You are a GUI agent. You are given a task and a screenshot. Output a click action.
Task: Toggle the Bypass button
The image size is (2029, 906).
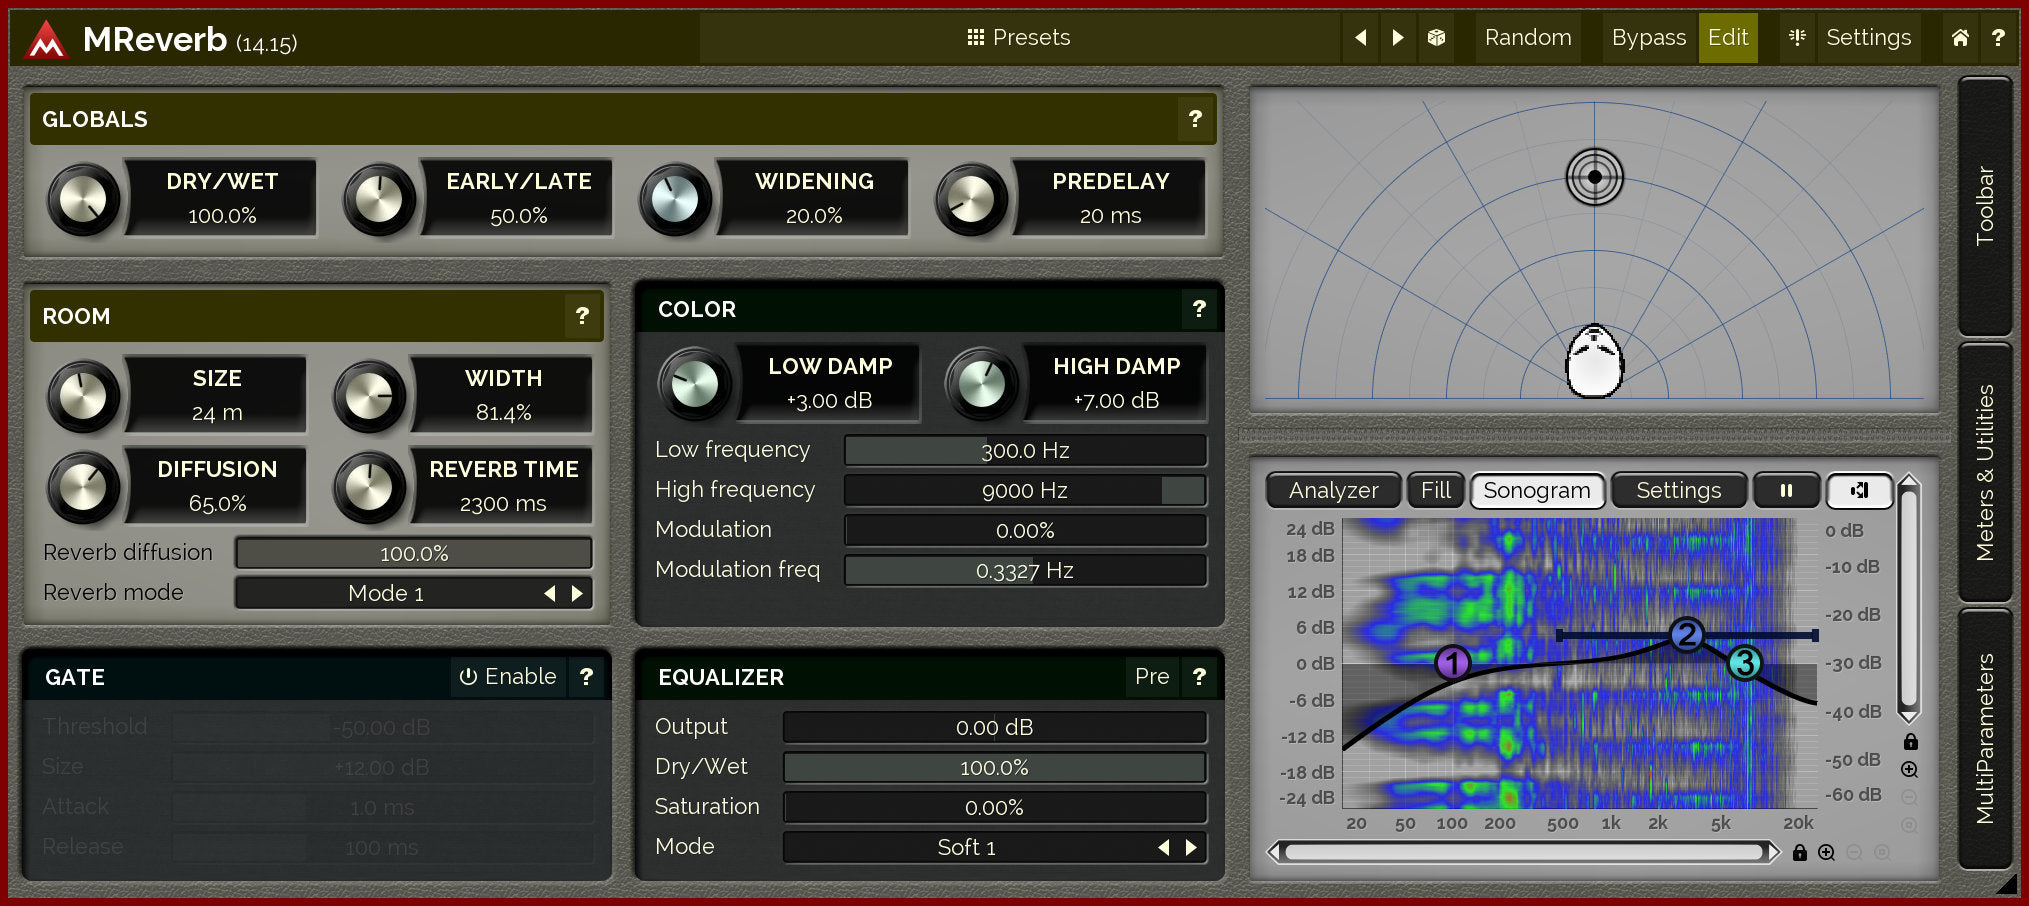coord(1648,38)
